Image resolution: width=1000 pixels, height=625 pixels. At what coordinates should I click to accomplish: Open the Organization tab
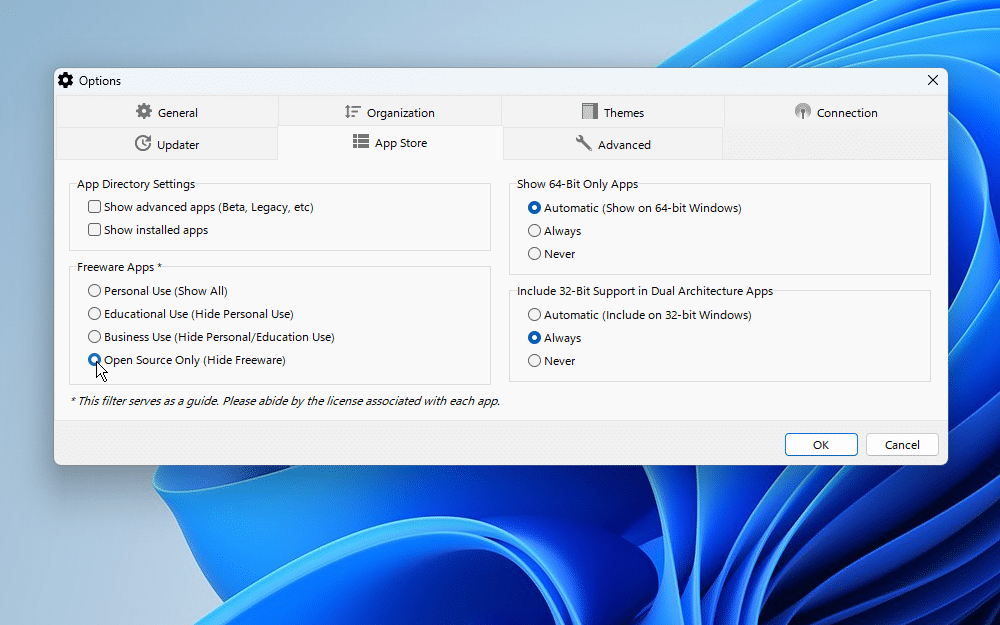coord(390,112)
